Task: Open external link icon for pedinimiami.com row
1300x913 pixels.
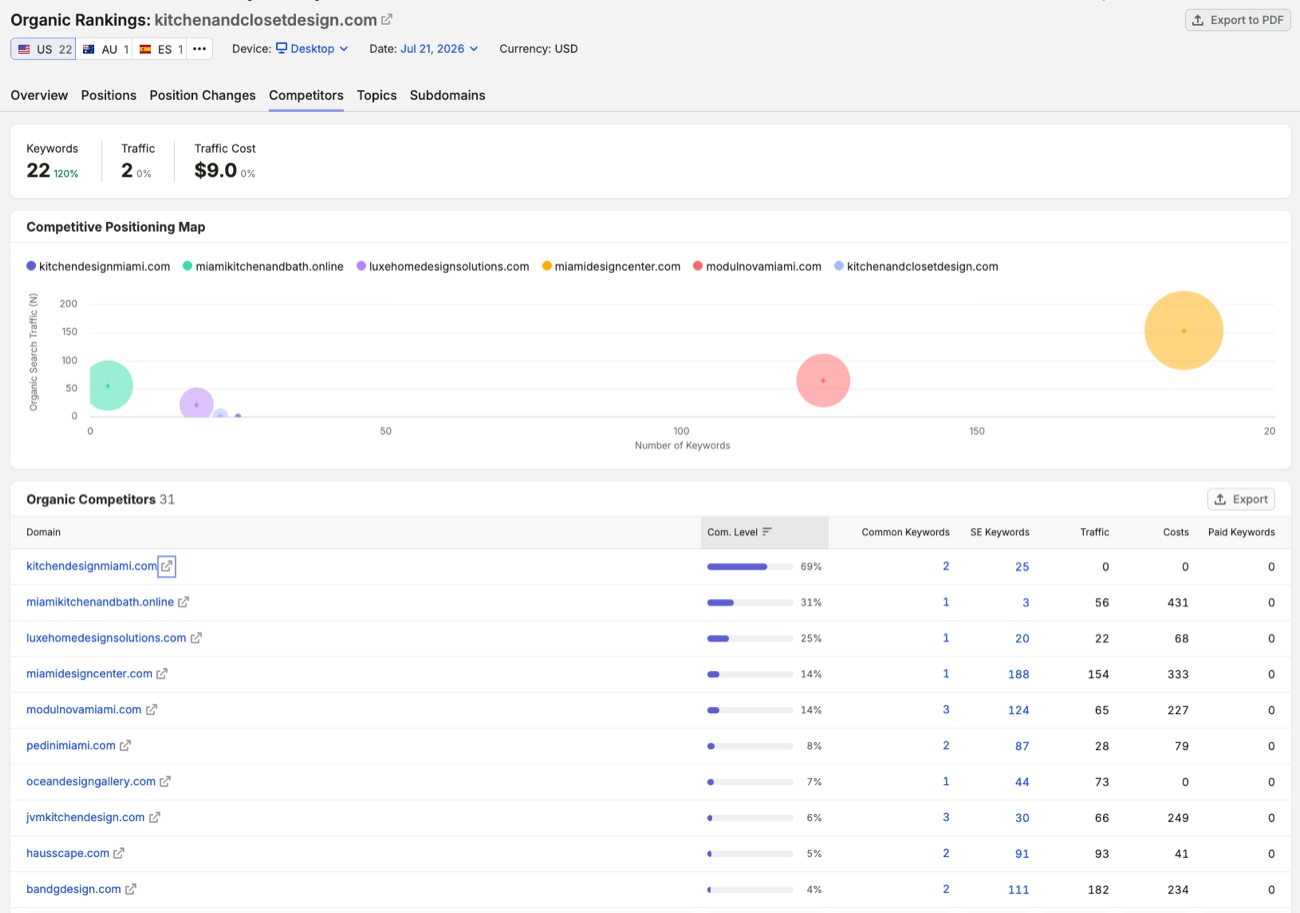Action: point(126,746)
